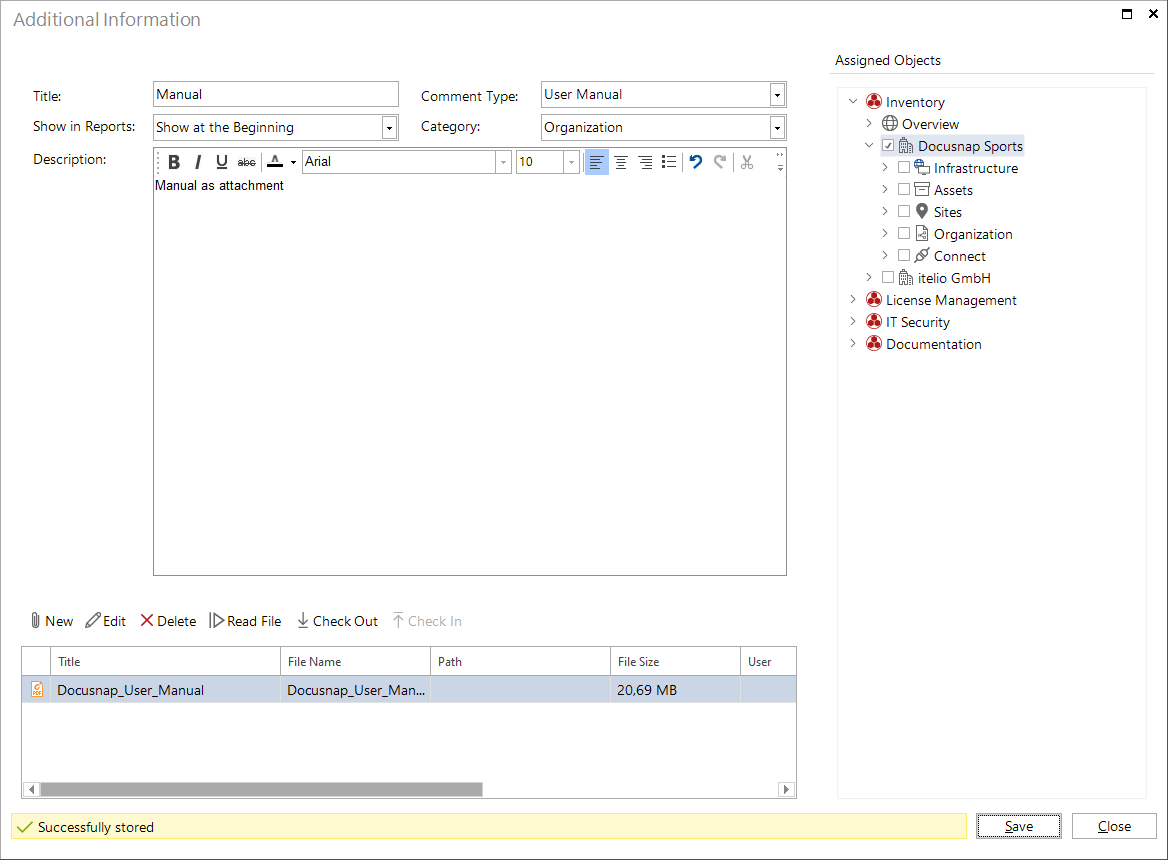Click the Infrastructure node icon
1168x860 pixels.
[x=921, y=168]
